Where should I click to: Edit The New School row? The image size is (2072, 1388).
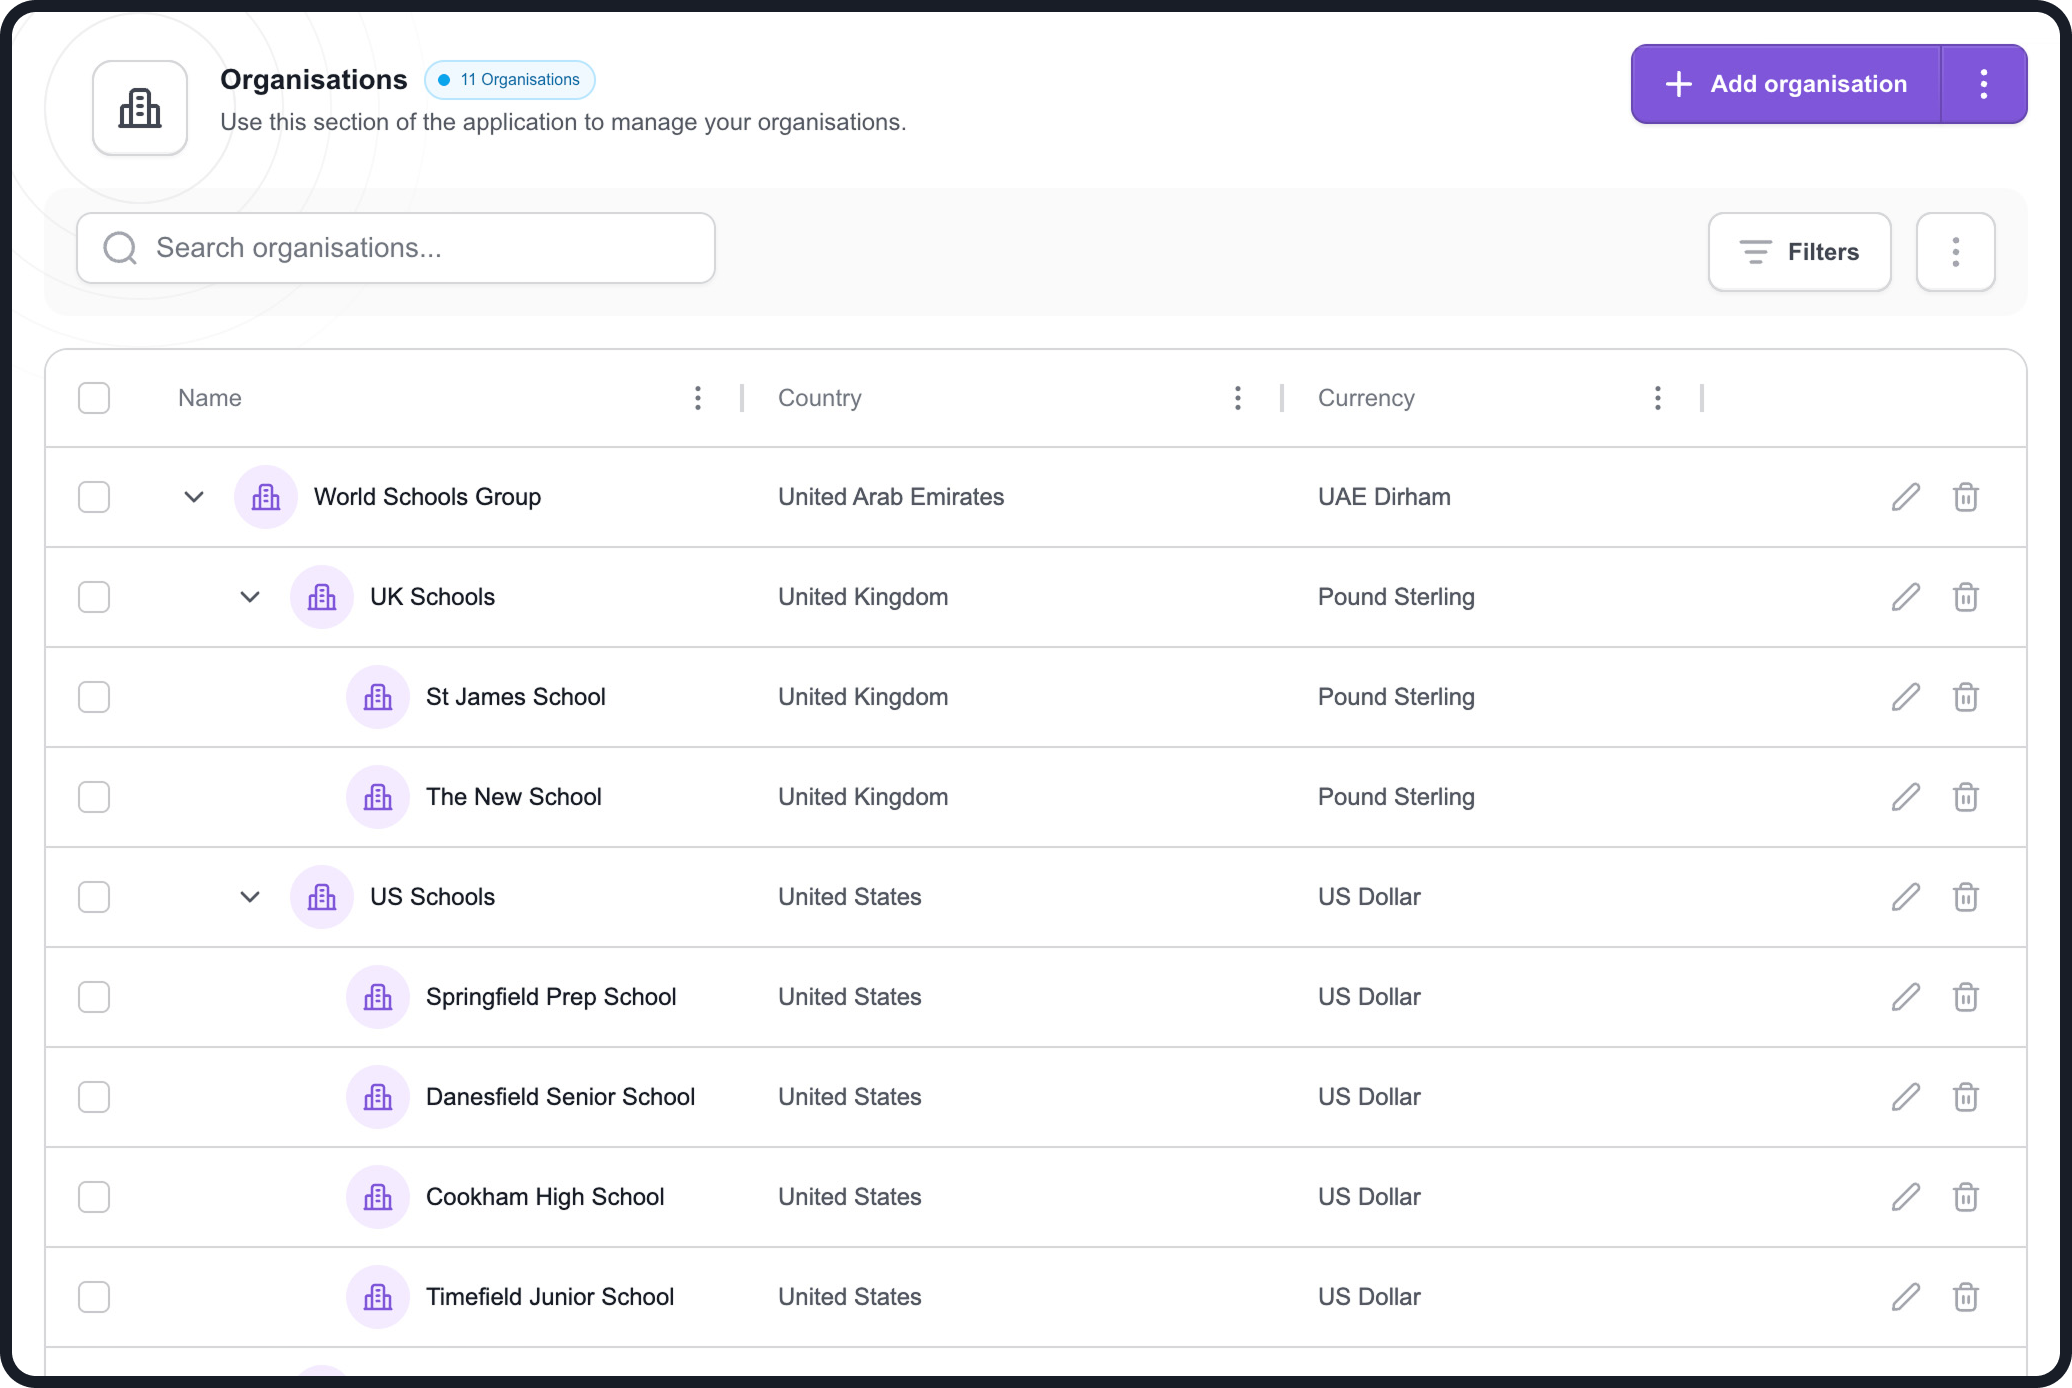click(1906, 797)
